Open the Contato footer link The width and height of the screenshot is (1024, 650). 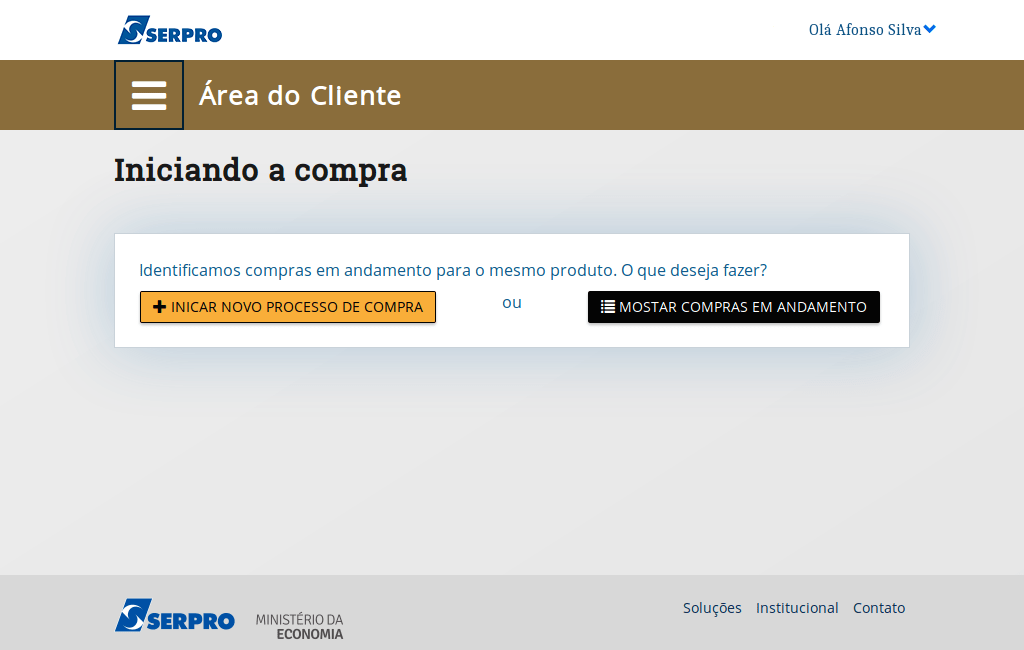878,608
